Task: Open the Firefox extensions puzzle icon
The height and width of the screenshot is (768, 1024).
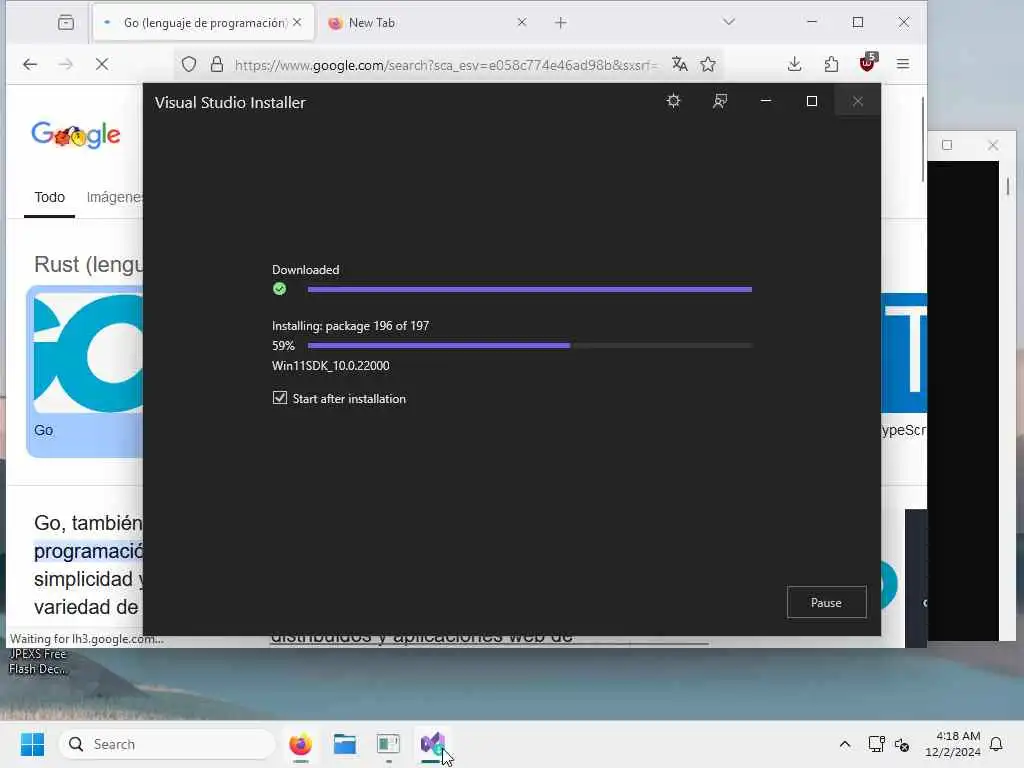Action: [x=831, y=64]
